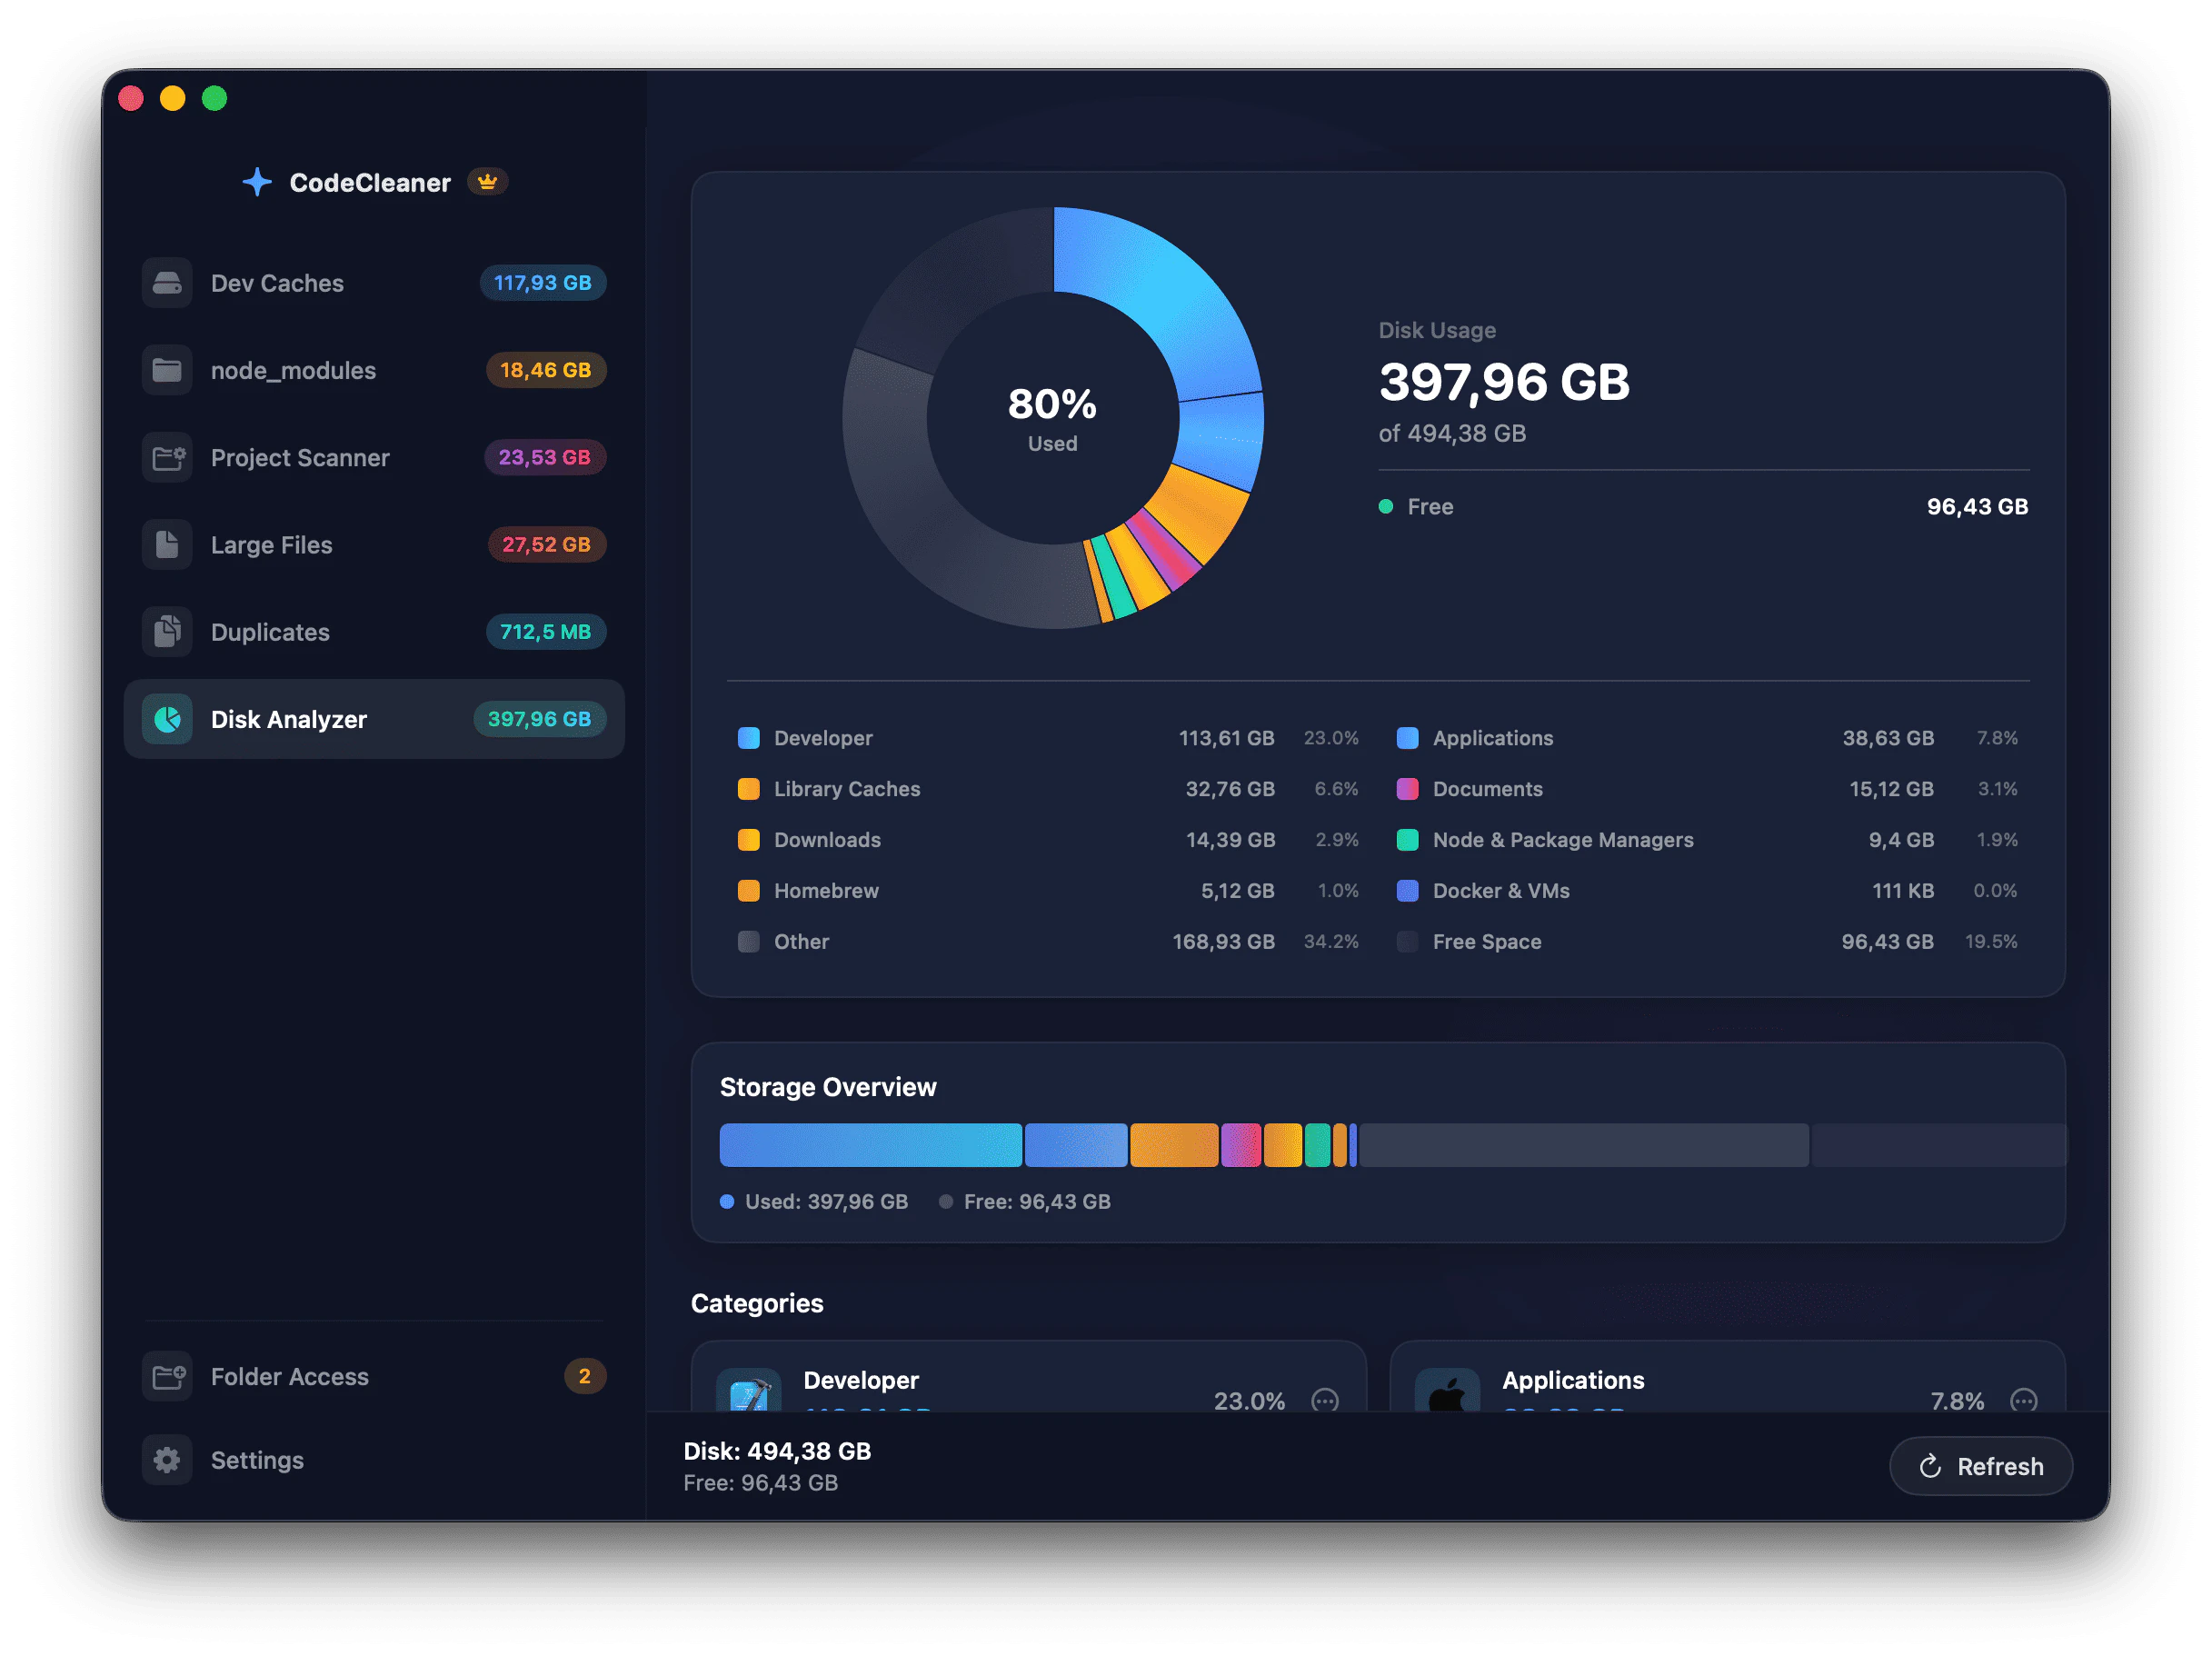Click the crown premium icon next to CodeCleaner
Viewport: 2212px width, 1656px height.
[x=487, y=181]
